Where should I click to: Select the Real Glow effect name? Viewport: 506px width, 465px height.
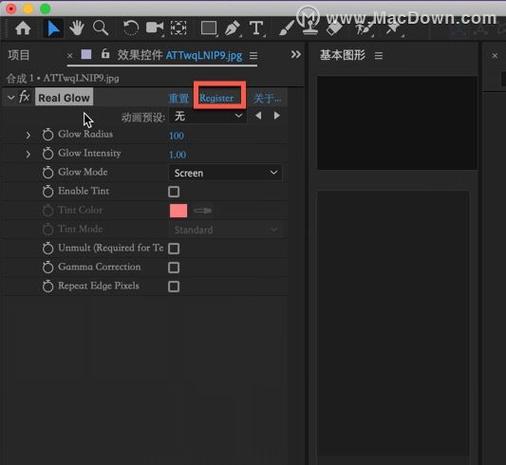pyautogui.click(x=64, y=97)
